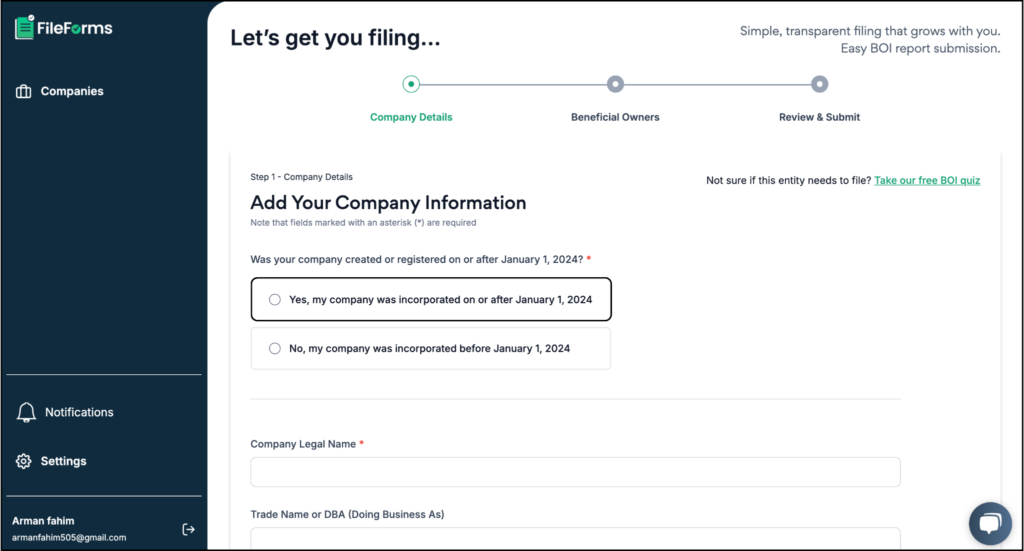Click the Company Details step circle
This screenshot has width=1024, height=551.
coord(411,84)
